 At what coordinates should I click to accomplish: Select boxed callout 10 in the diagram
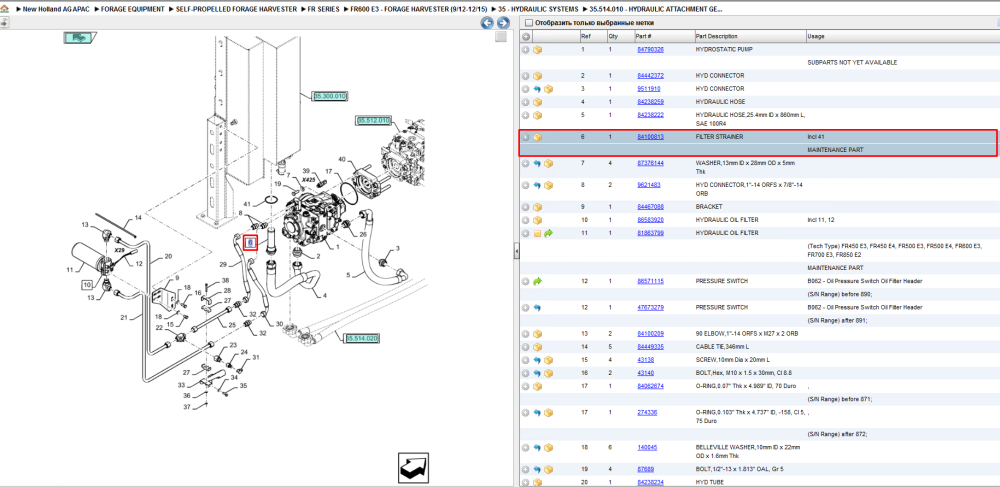click(x=87, y=284)
